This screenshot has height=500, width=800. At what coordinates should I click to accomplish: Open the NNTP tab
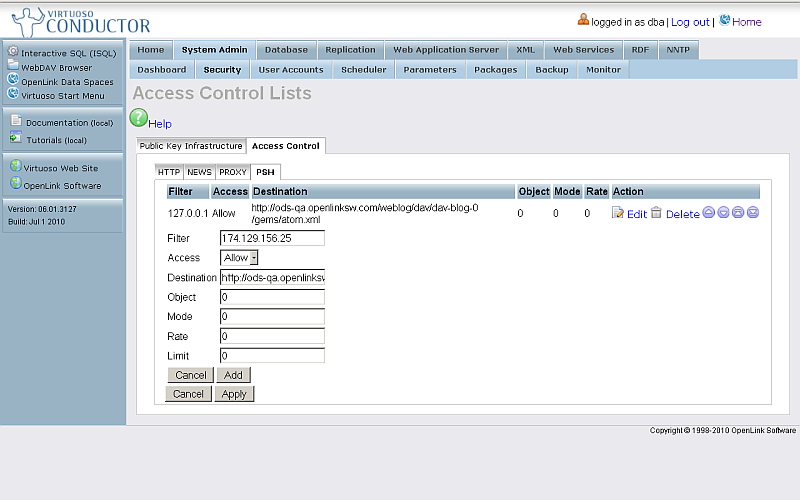(678, 50)
